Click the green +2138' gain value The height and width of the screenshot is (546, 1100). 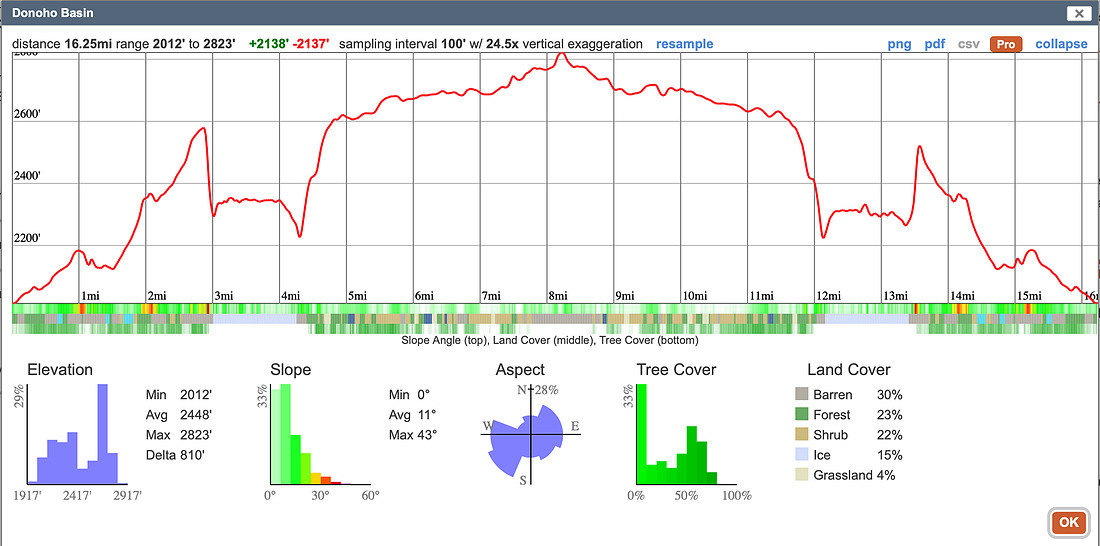click(x=269, y=44)
